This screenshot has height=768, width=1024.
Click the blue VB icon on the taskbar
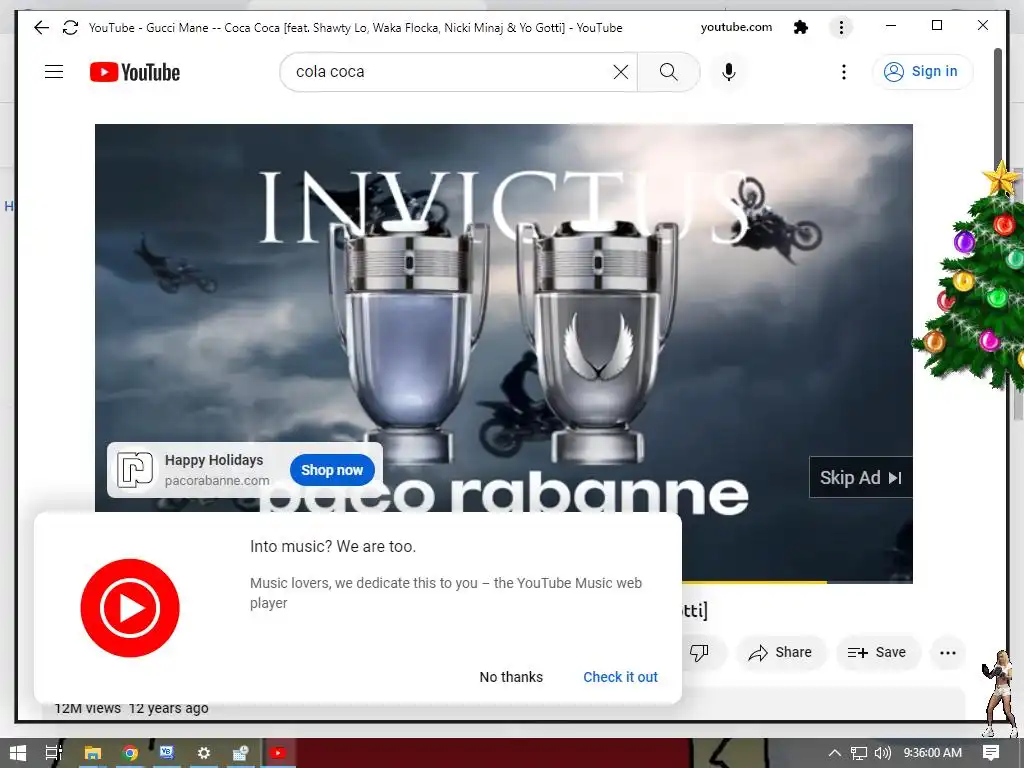tap(167, 753)
